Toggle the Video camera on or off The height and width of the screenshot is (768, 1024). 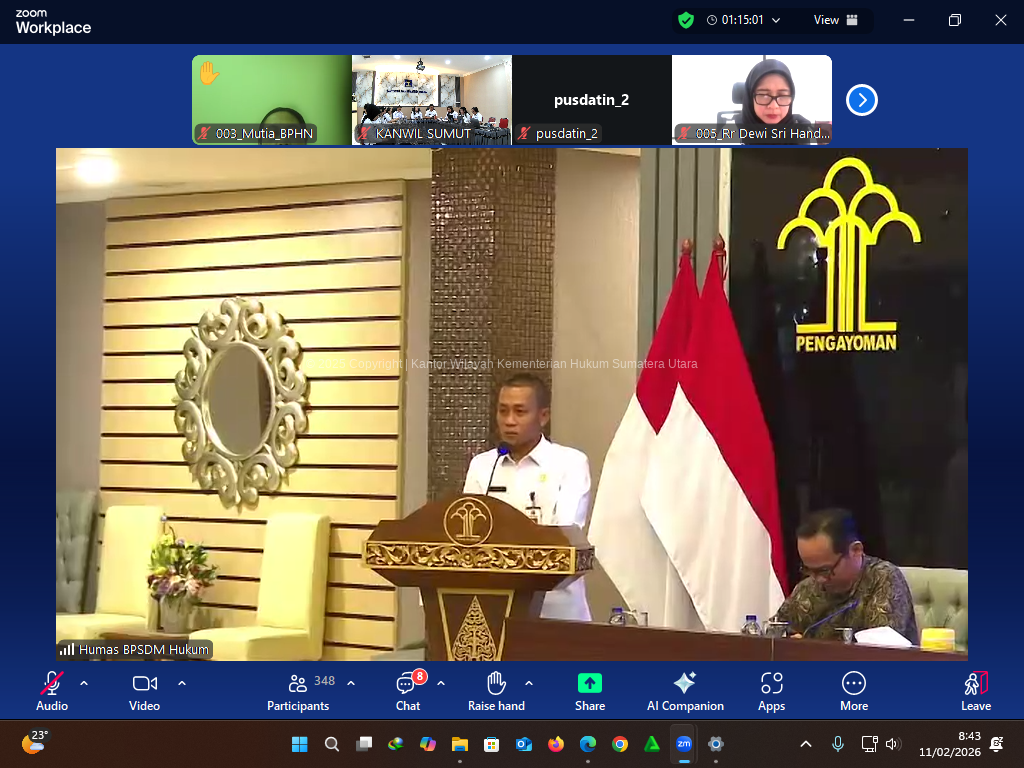pos(145,691)
